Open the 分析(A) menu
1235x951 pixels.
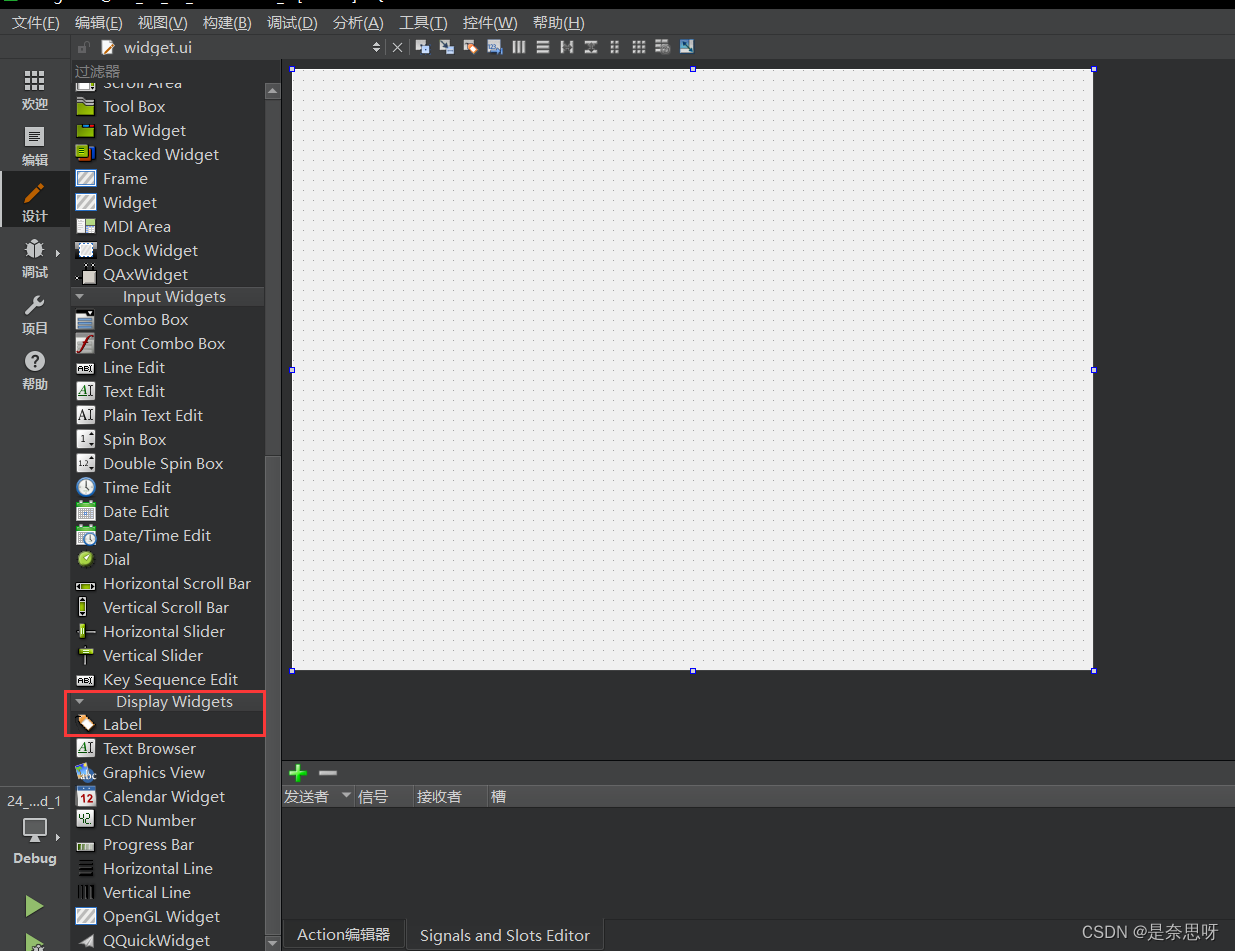coord(358,22)
